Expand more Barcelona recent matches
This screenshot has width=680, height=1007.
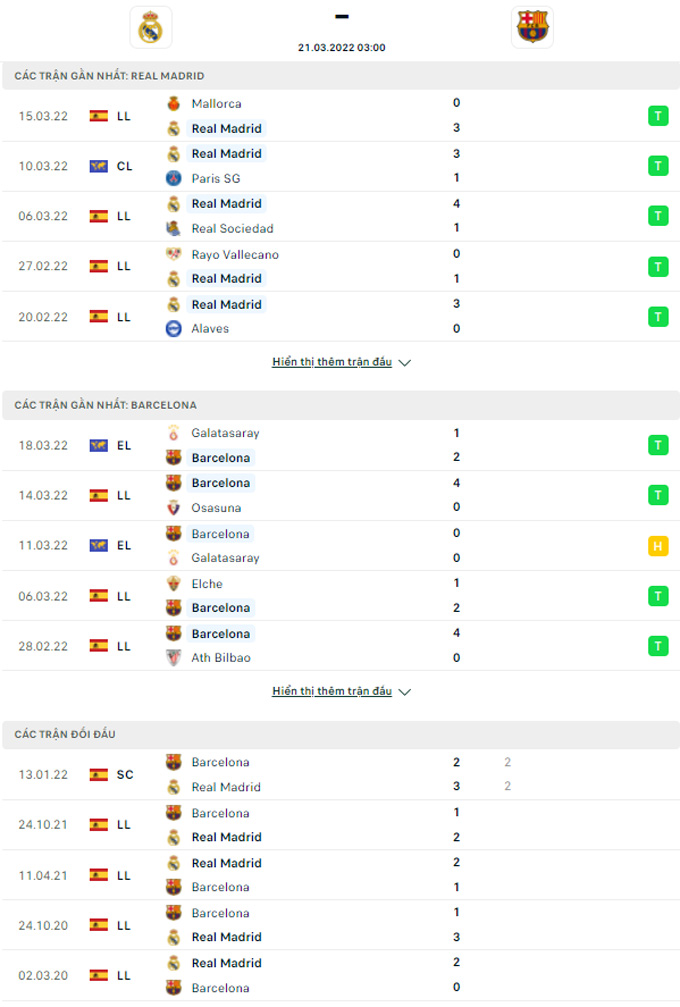click(x=332, y=691)
